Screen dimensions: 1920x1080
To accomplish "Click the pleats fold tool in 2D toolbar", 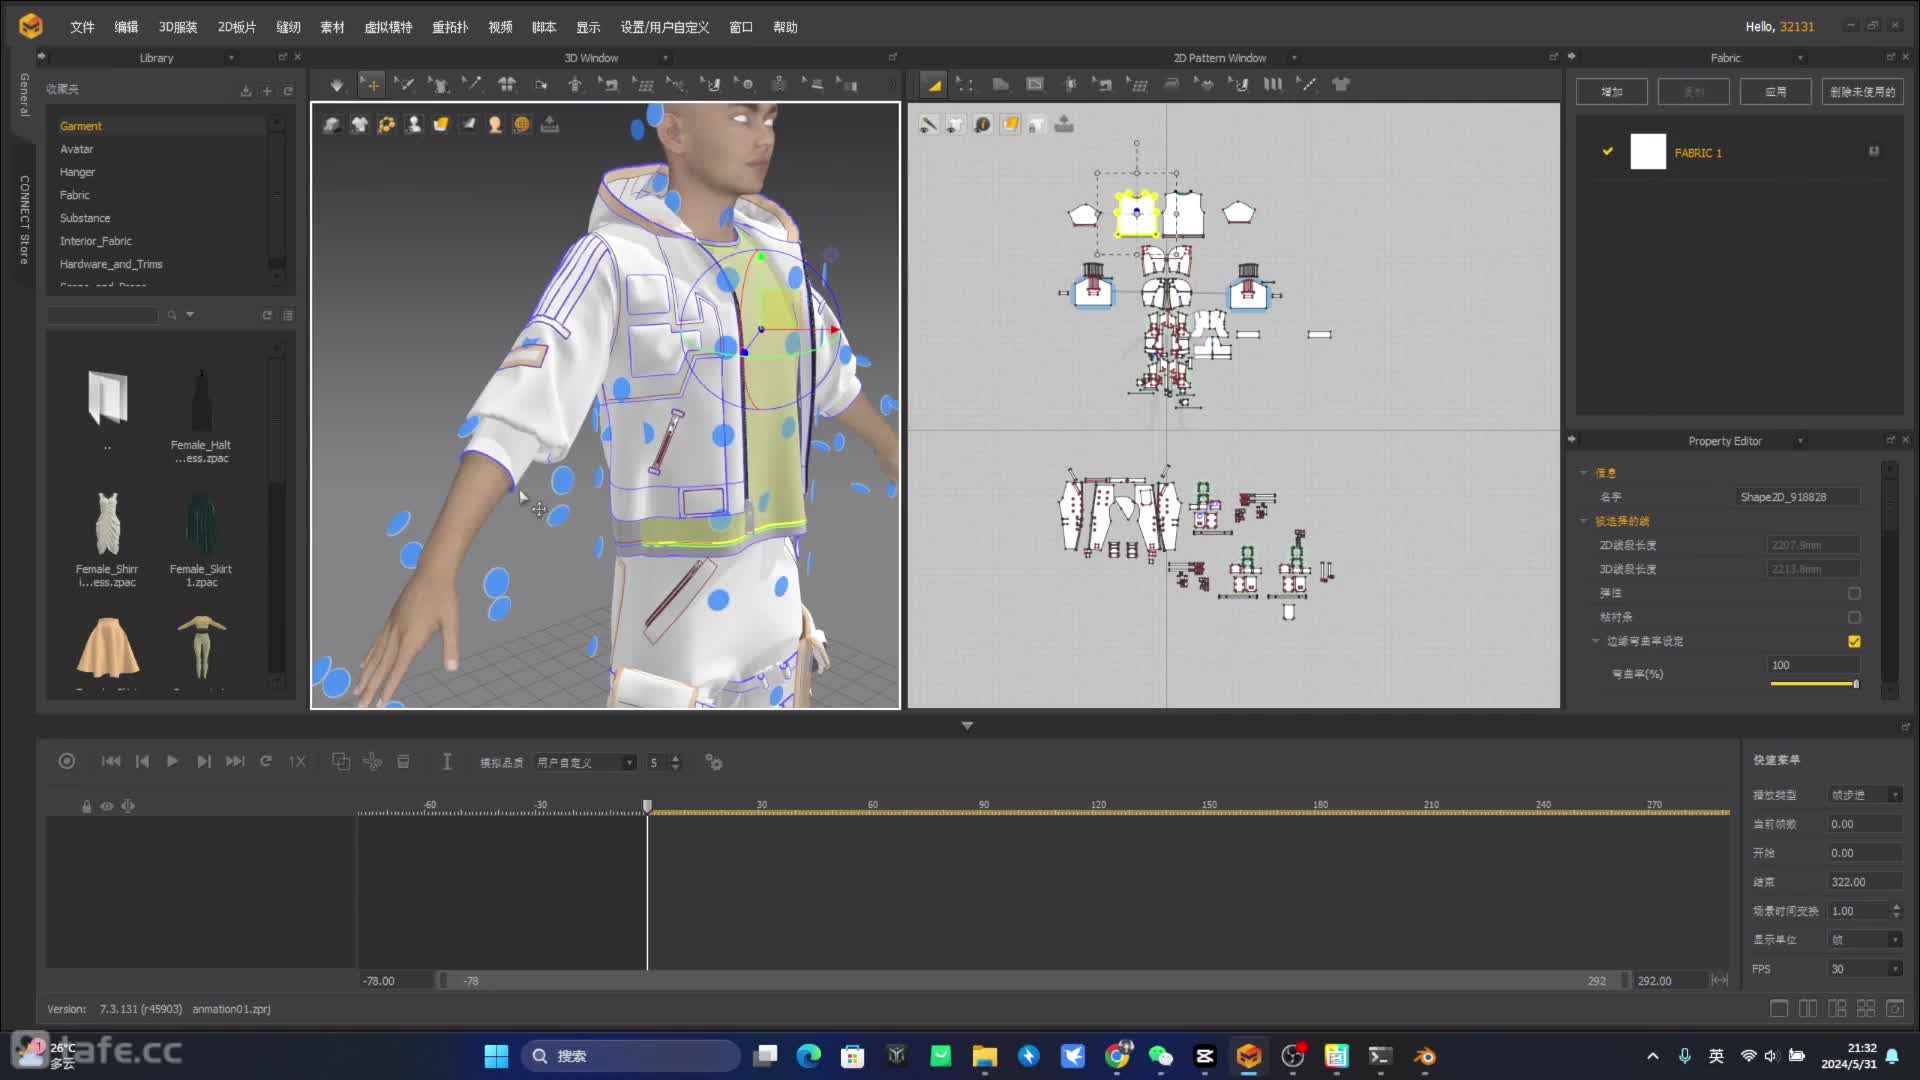I will 1272,85.
